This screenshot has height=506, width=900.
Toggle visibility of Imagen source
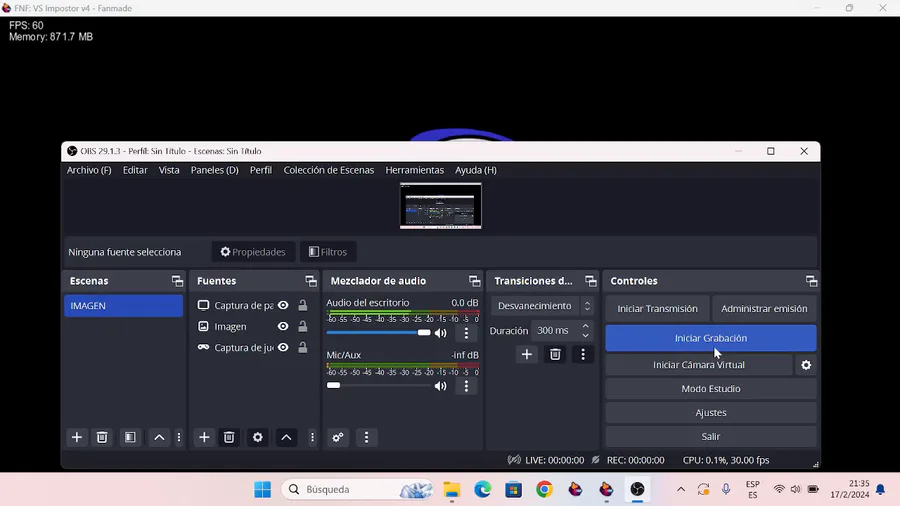click(x=283, y=326)
